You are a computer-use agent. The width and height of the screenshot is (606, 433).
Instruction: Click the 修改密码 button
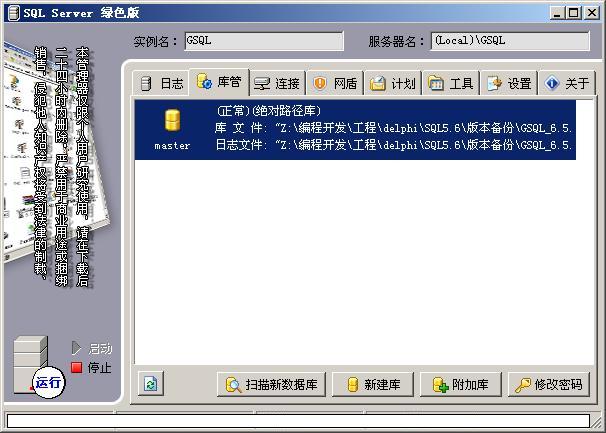(x=549, y=384)
